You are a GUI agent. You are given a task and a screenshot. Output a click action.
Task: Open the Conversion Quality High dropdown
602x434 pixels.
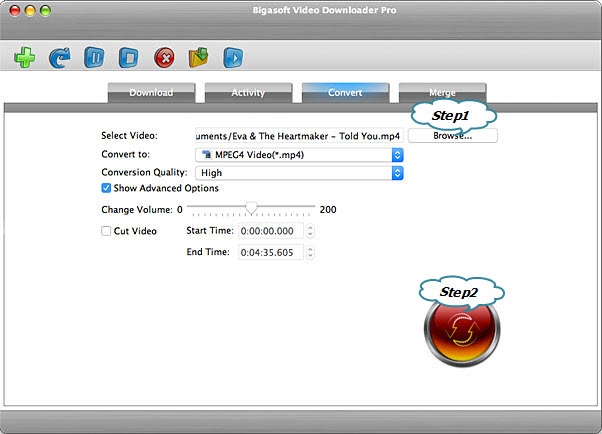299,173
